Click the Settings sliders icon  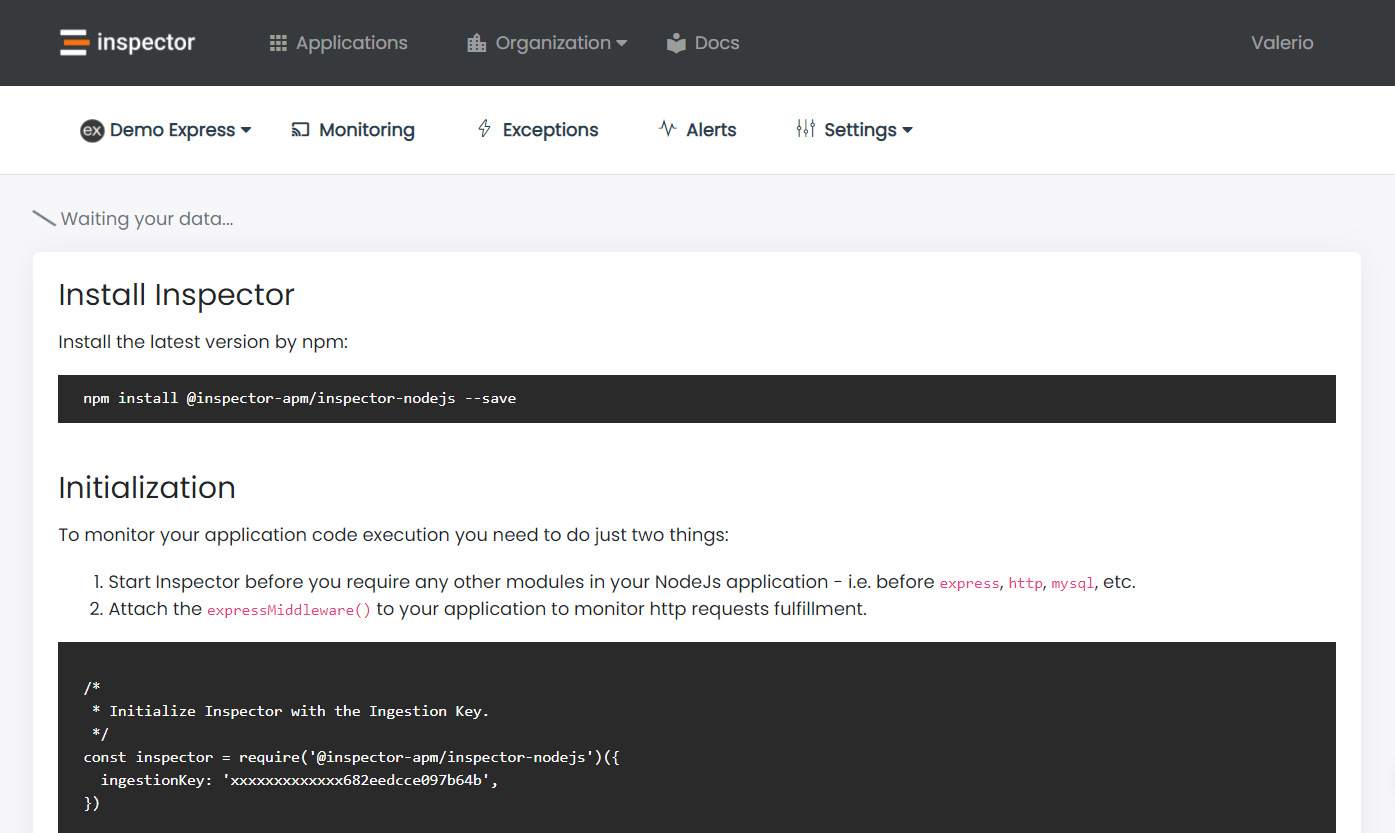[806, 129]
